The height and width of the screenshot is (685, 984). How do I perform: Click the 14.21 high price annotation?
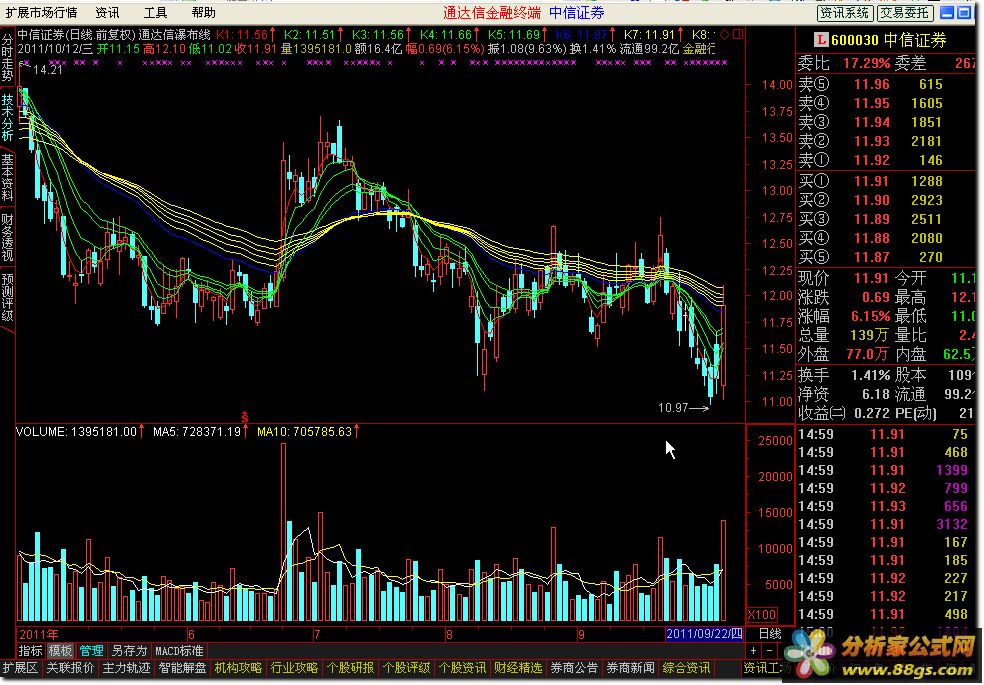click(48, 70)
